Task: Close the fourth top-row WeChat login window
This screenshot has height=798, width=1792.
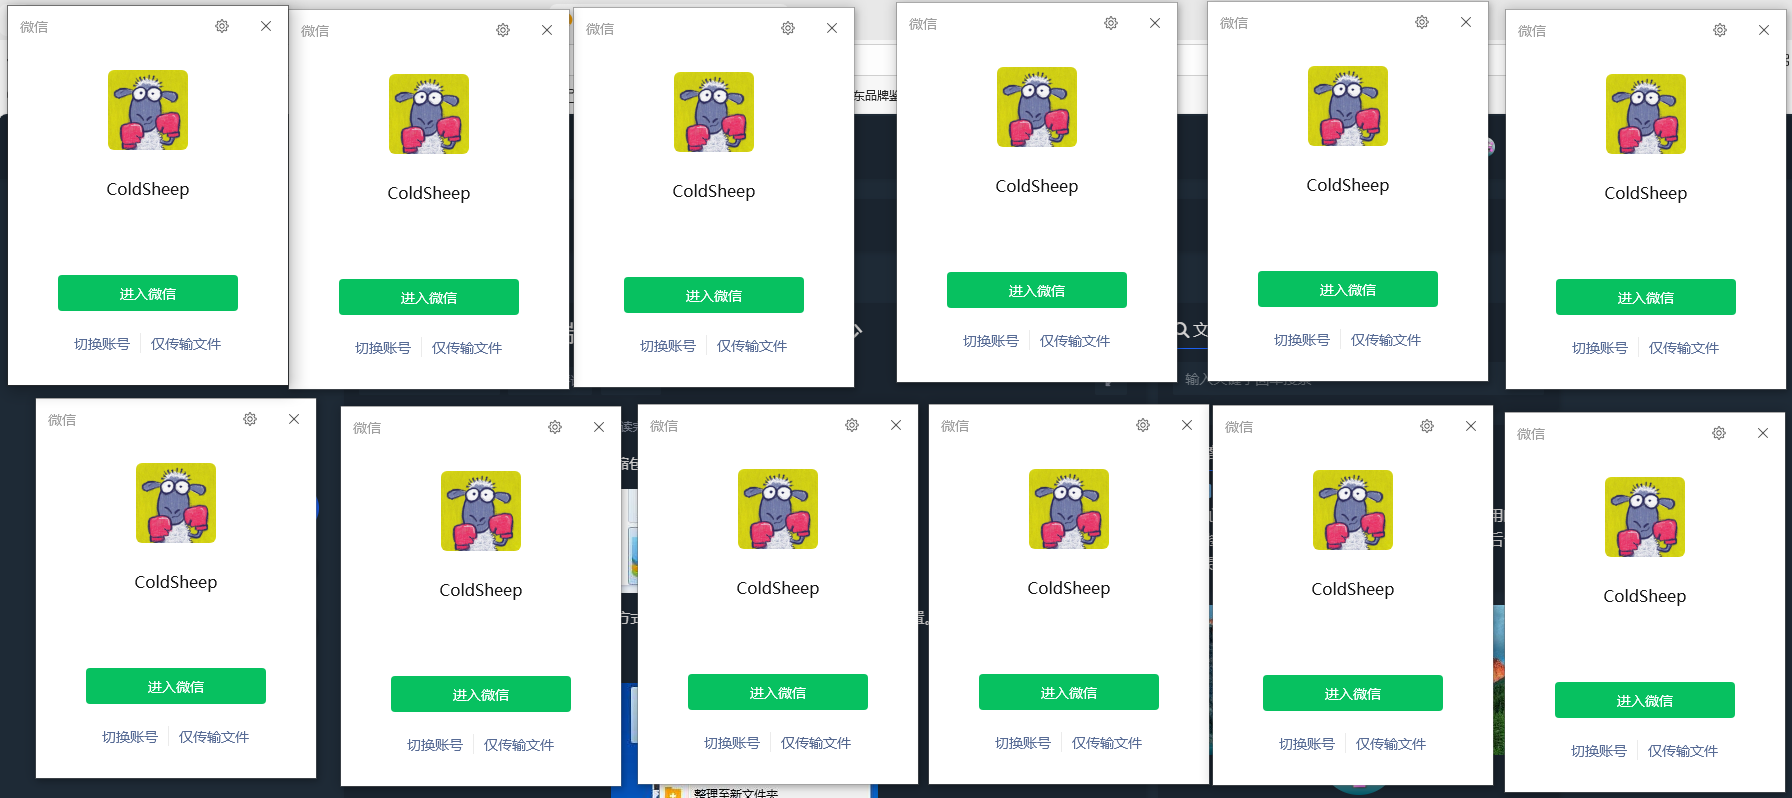Action: (1155, 23)
